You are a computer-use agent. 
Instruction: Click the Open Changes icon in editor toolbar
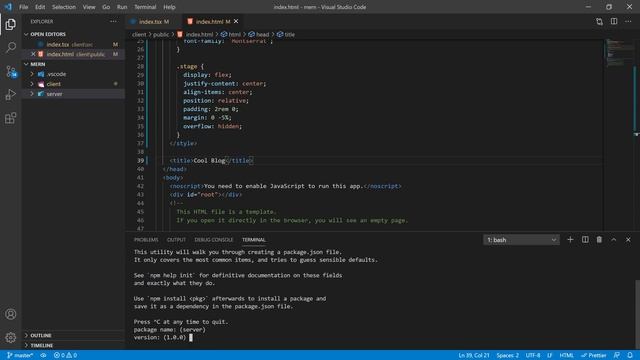pyautogui.click(x=599, y=22)
